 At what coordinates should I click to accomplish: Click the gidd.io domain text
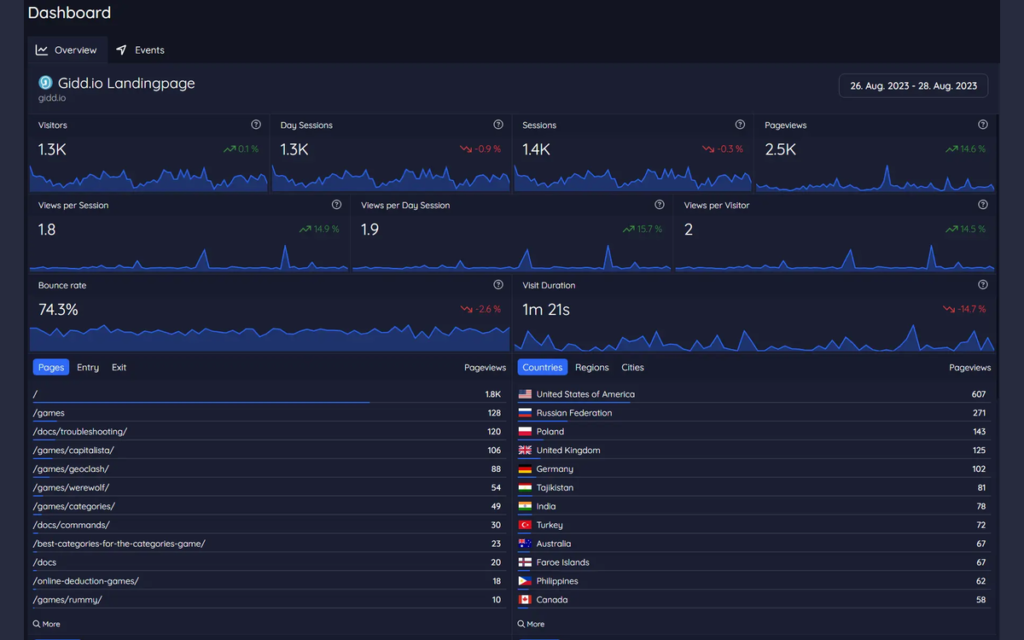coord(52,98)
